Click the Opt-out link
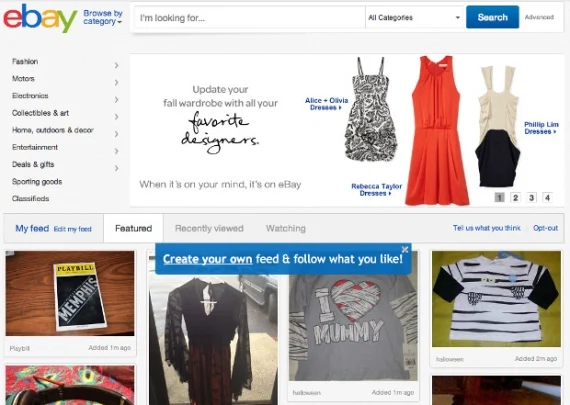This screenshot has height=405, width=570. [545, 228]
